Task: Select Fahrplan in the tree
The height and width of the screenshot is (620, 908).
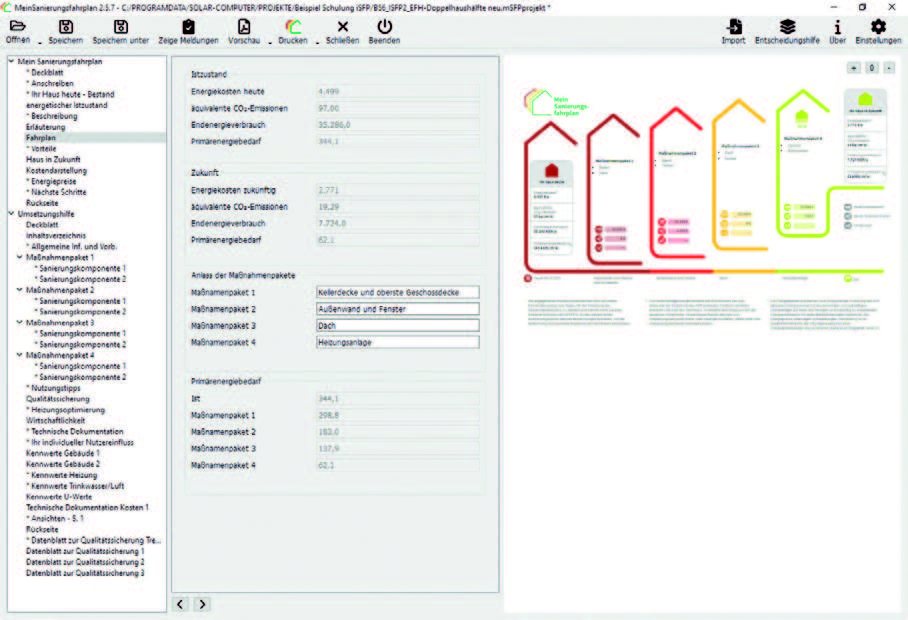Action: point(41,138)
